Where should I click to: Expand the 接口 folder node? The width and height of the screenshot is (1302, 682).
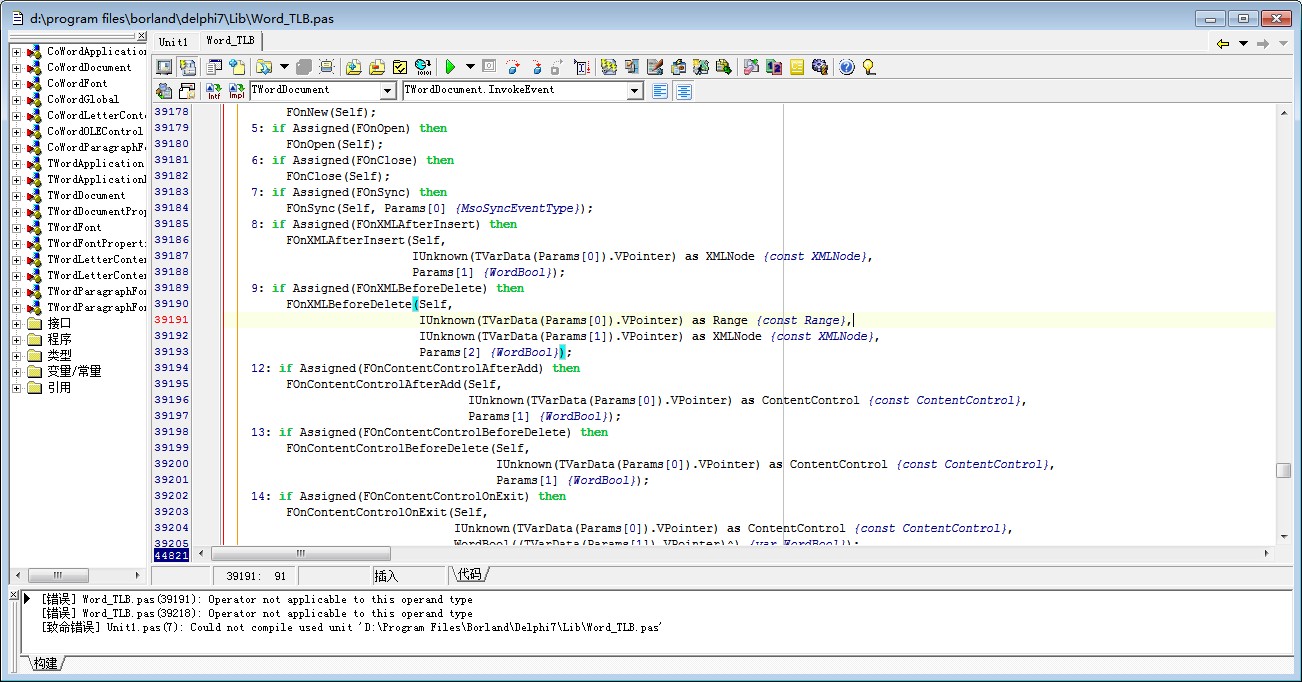pos(16,323)
